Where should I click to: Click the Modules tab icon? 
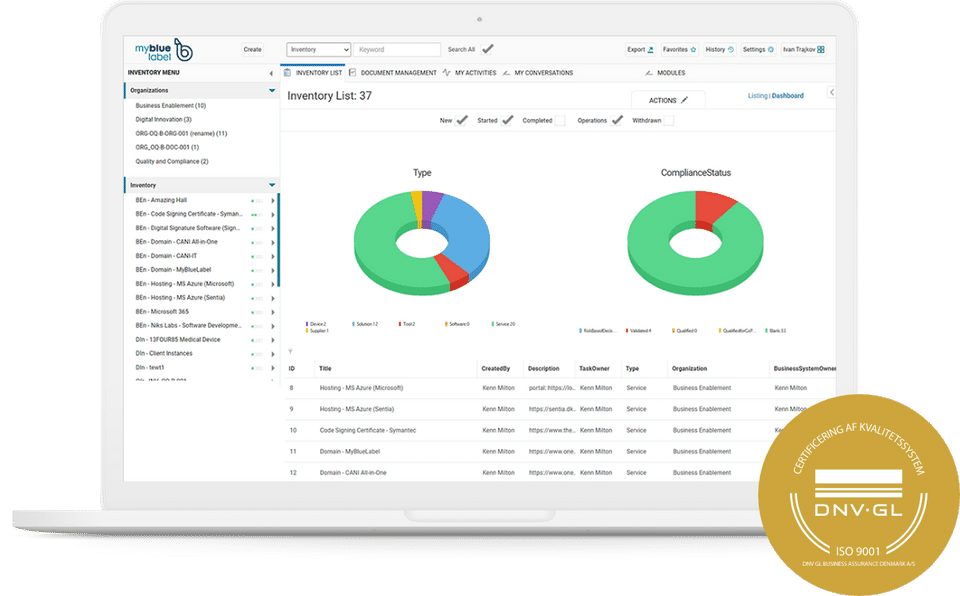coord(648,73)
